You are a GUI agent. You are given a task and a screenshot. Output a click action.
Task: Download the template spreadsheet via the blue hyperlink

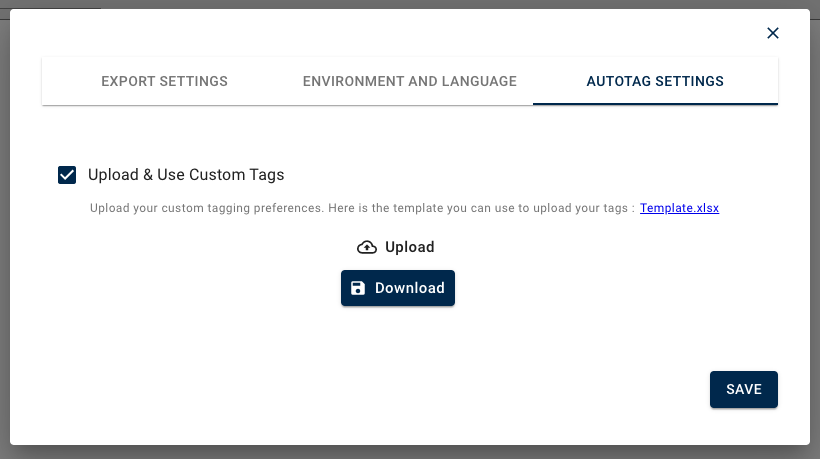click(680, 208)
